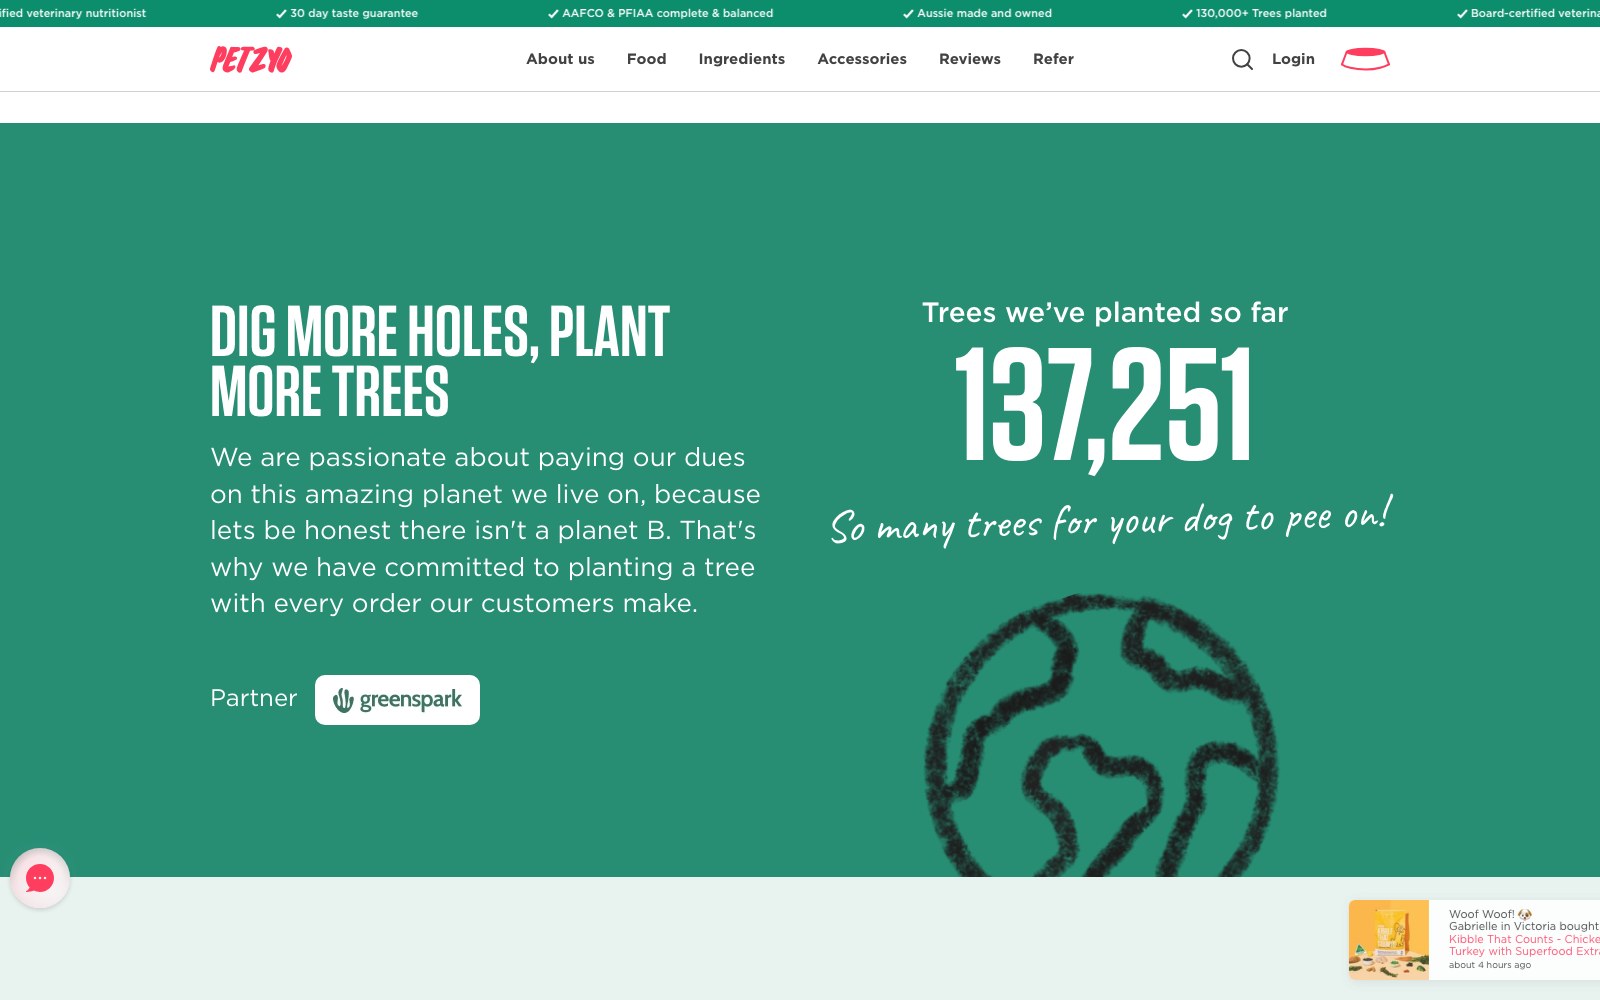Image resolution: width=1600 pixels, height=1000 pixels.
Task: Open the About us menu
Action: coord(560,59)
